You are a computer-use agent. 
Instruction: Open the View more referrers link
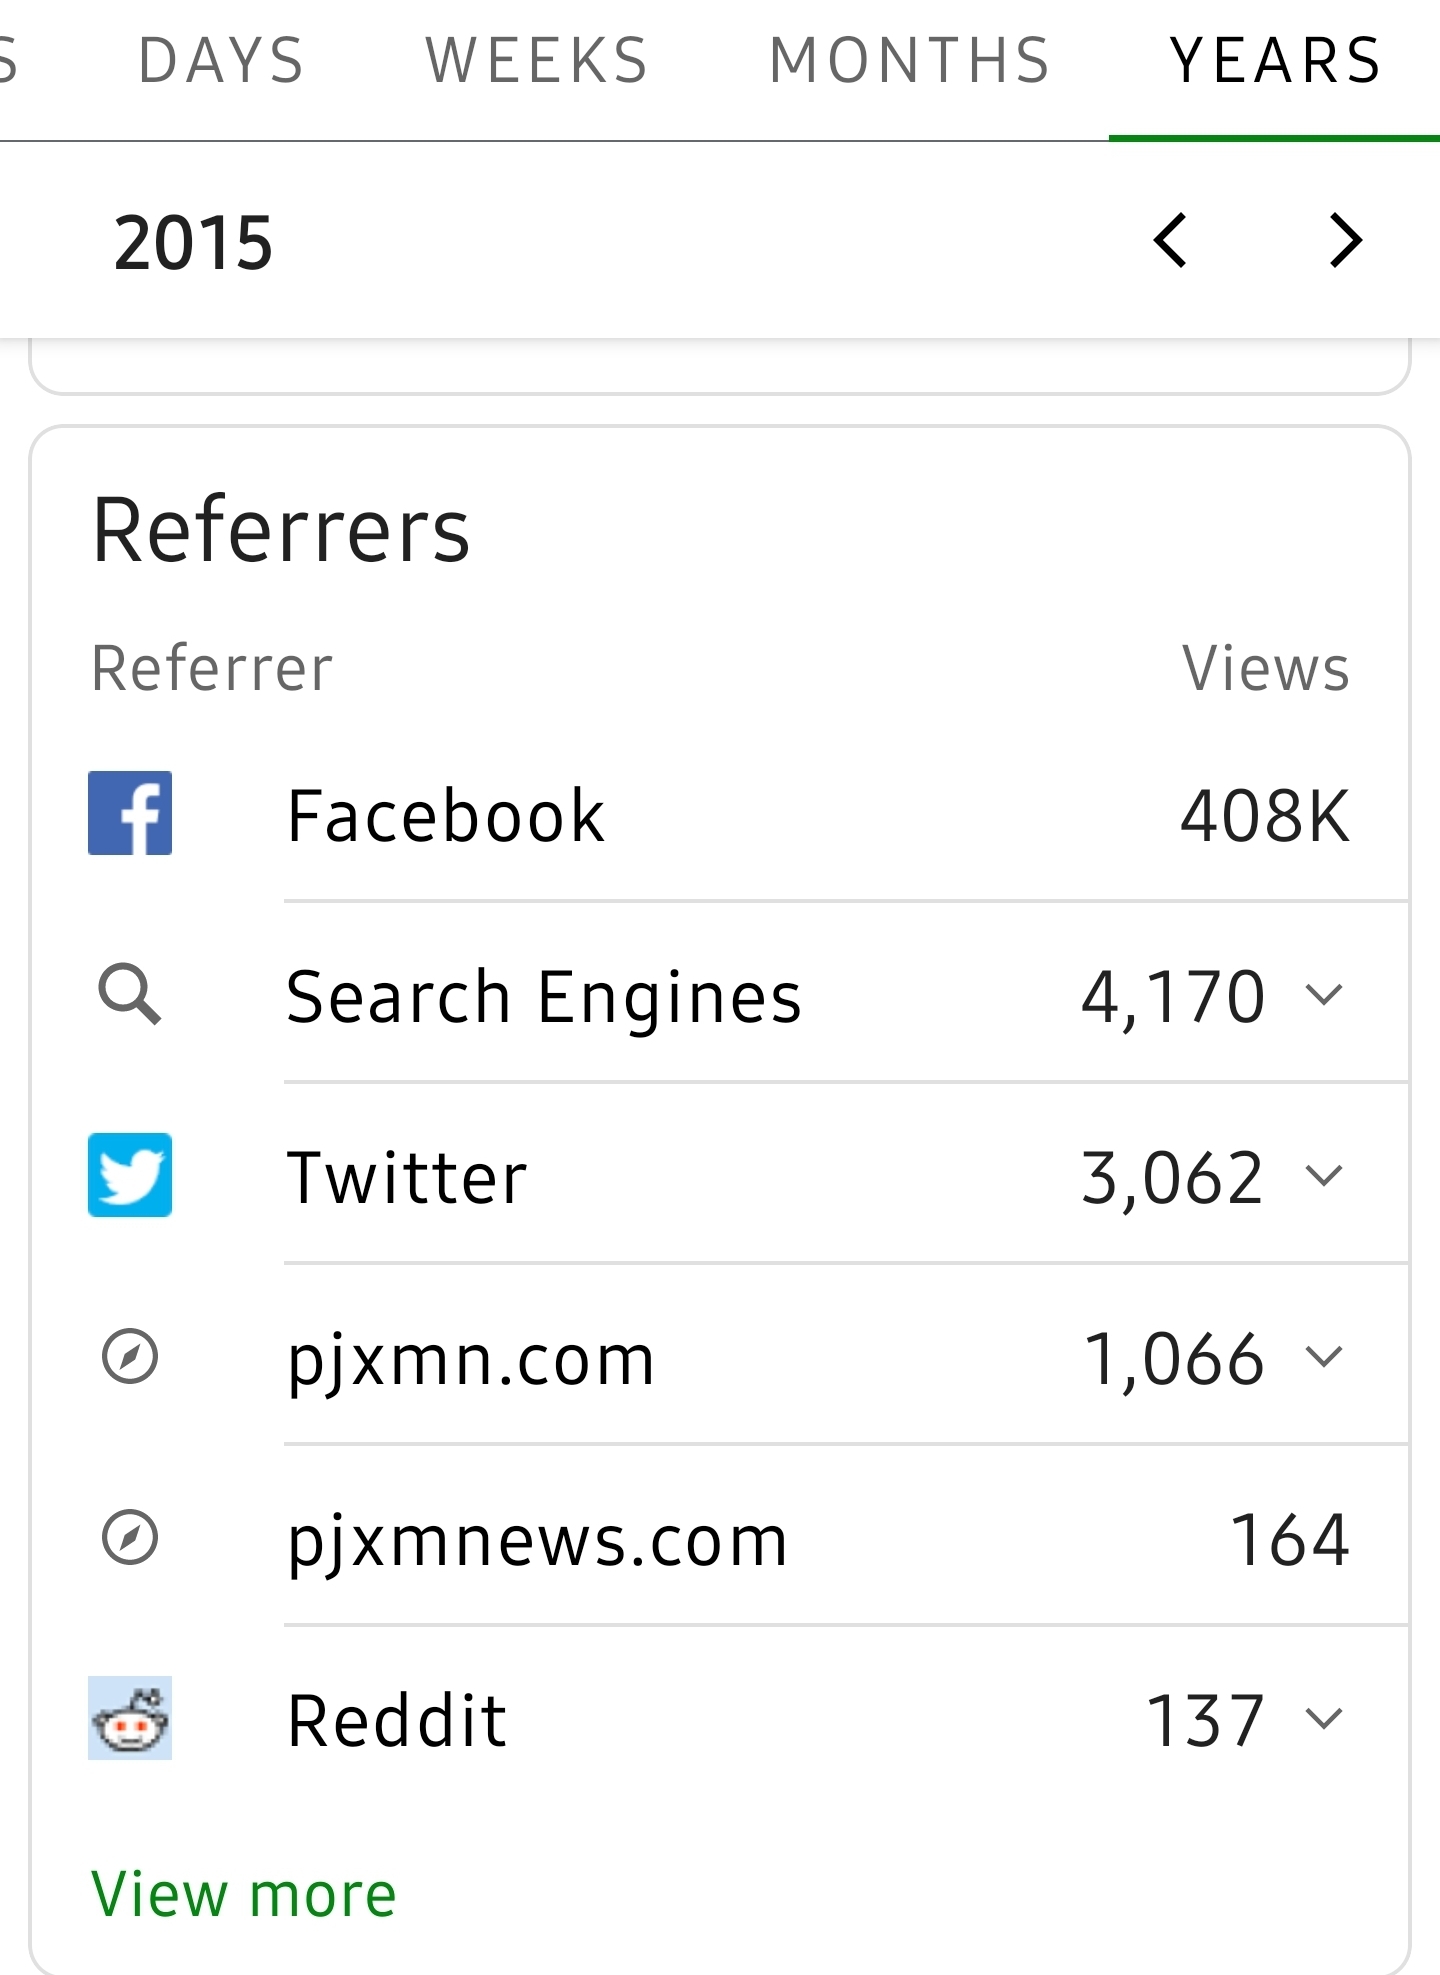coord(244,1894)
